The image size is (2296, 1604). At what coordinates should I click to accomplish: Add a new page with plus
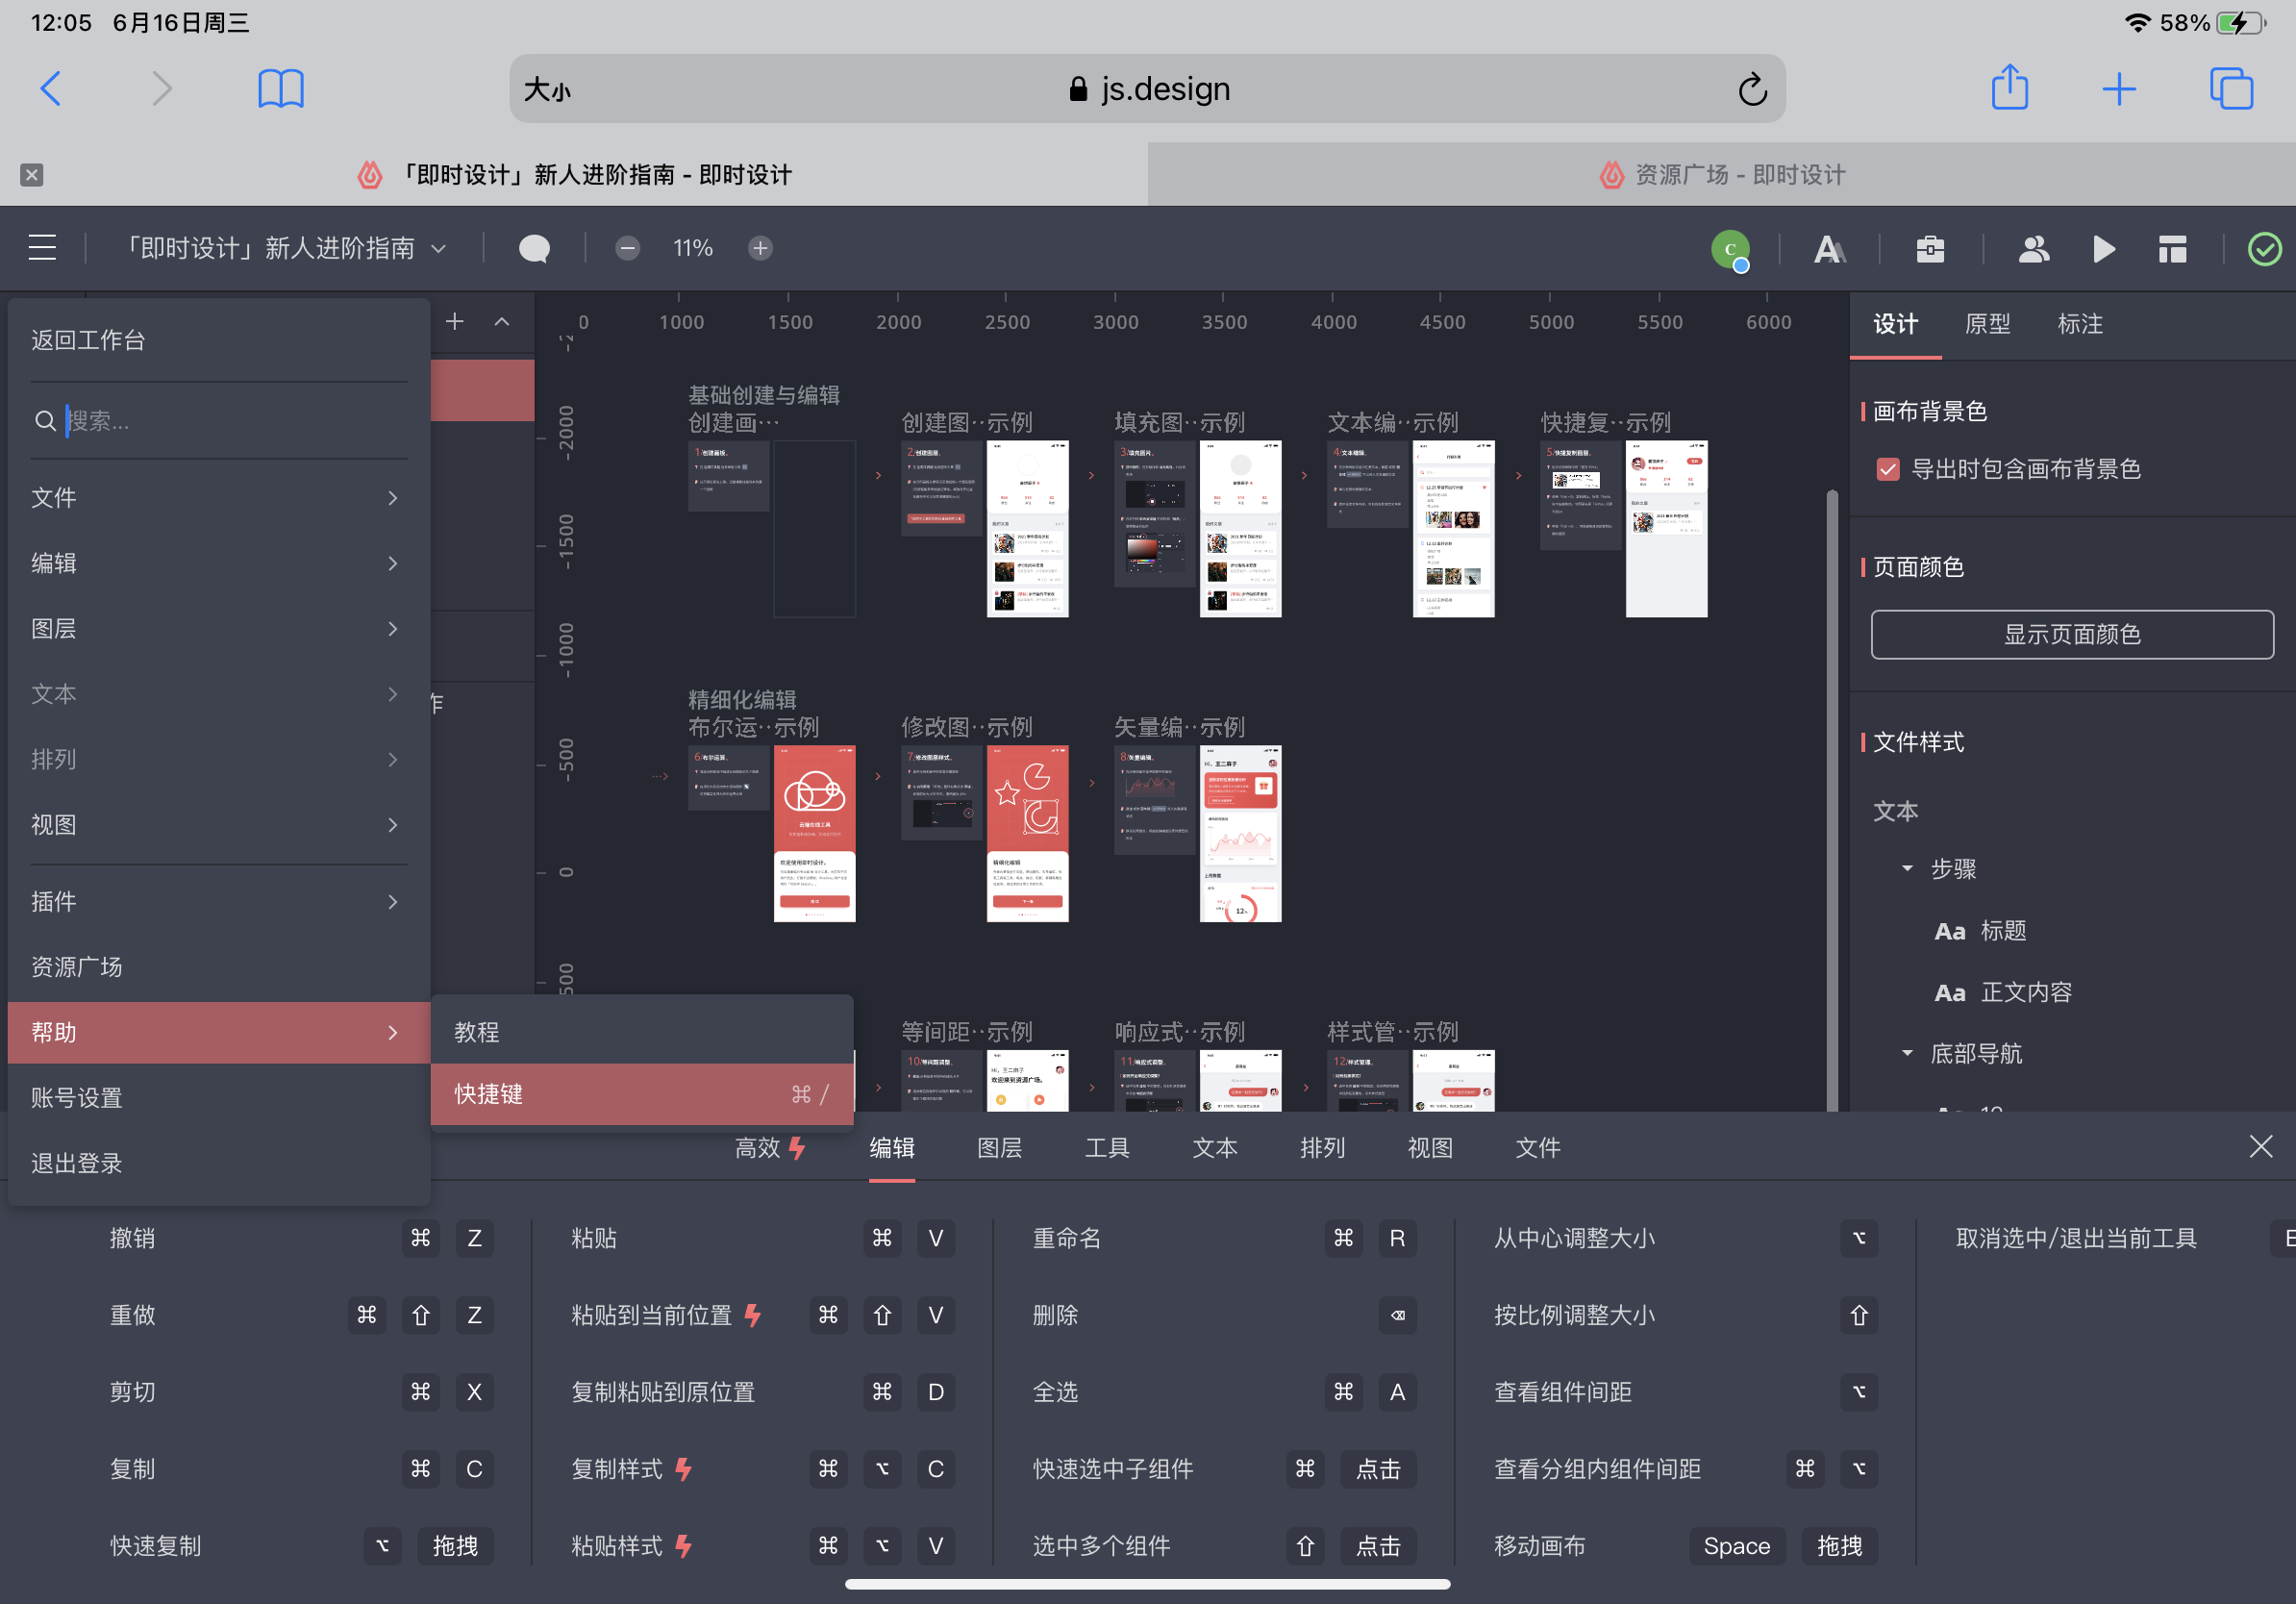[x=455, y=321]
